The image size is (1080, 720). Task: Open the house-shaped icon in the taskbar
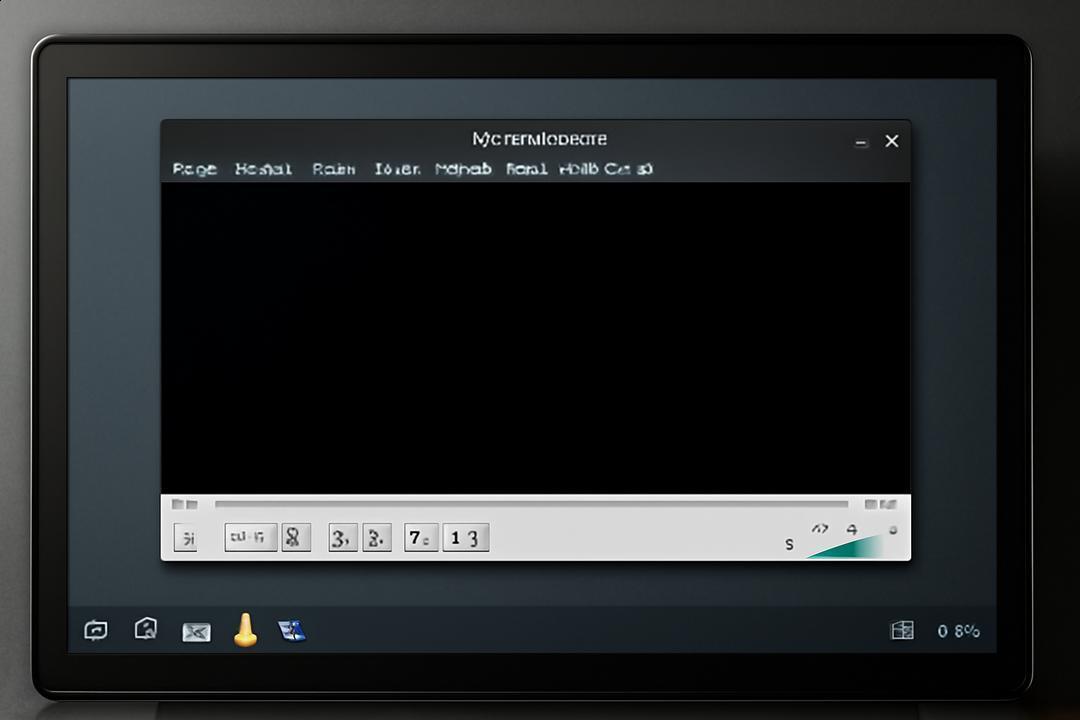tap(146, 628)
